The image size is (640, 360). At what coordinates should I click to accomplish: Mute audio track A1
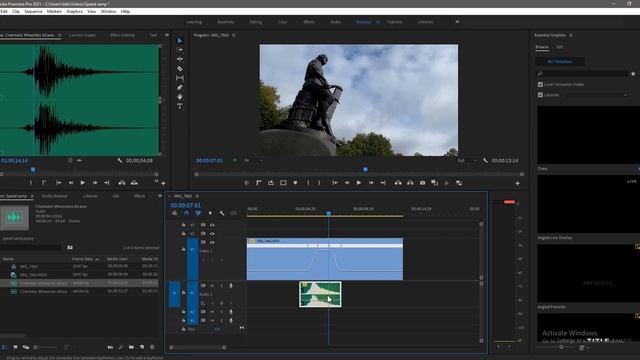tap(212, 286)
